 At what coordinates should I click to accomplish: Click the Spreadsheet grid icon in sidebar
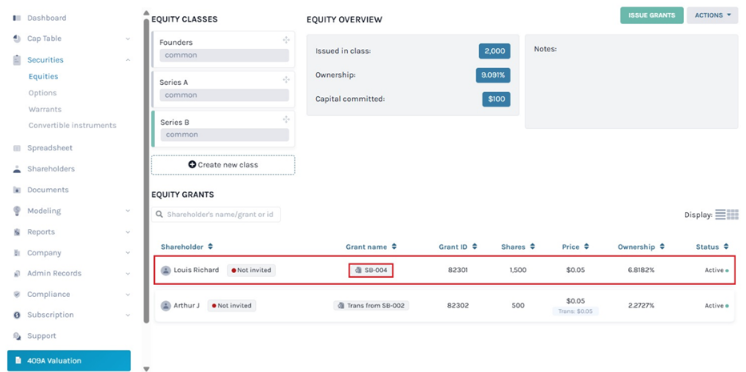click(17, 148)
